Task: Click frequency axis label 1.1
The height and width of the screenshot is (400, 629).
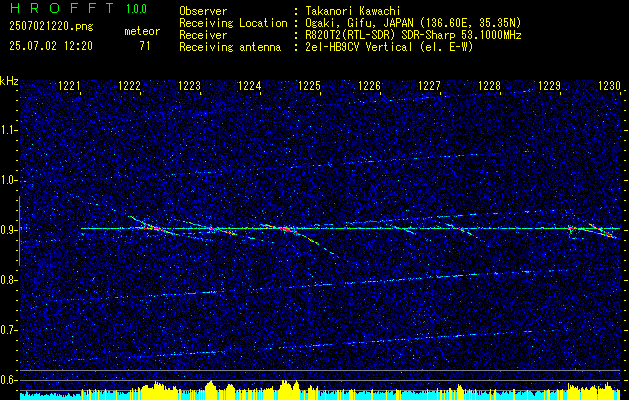Action: coord(9,130)
